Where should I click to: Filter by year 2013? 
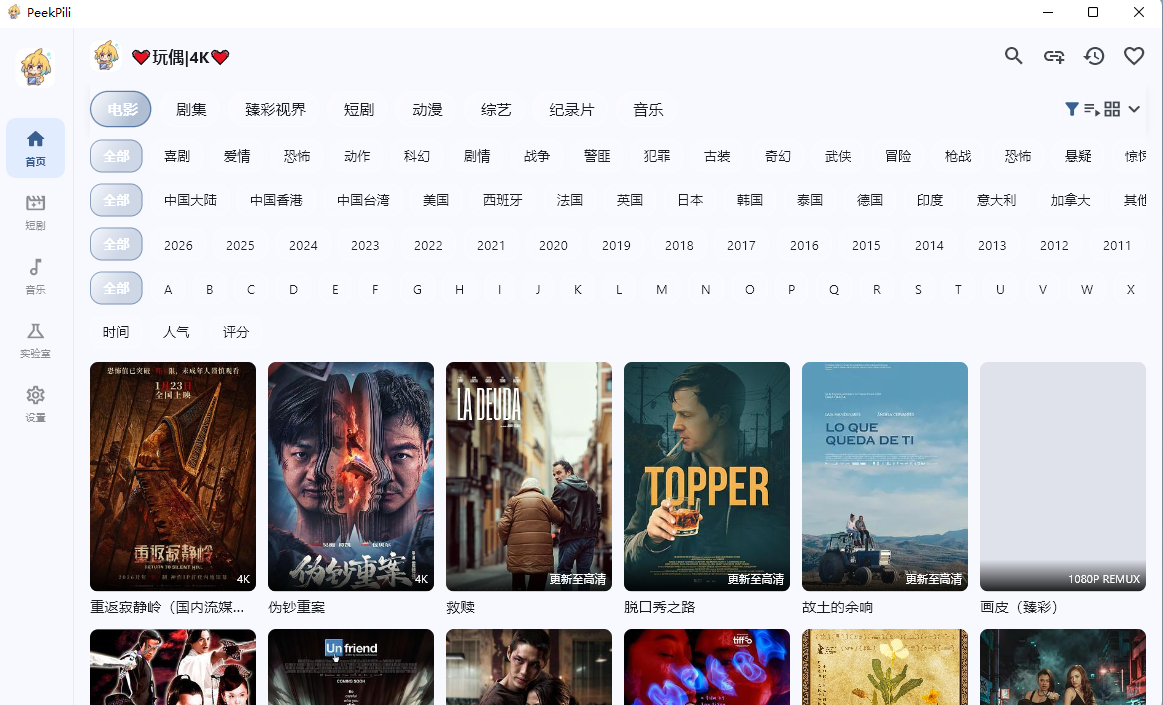[x=992, y=245]
